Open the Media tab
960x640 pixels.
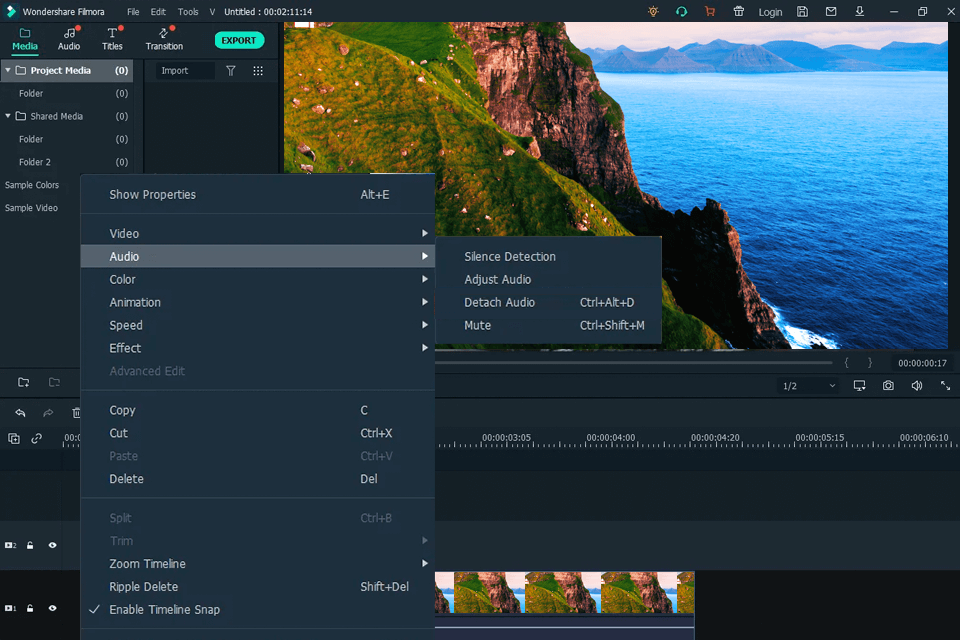(24, 39)
